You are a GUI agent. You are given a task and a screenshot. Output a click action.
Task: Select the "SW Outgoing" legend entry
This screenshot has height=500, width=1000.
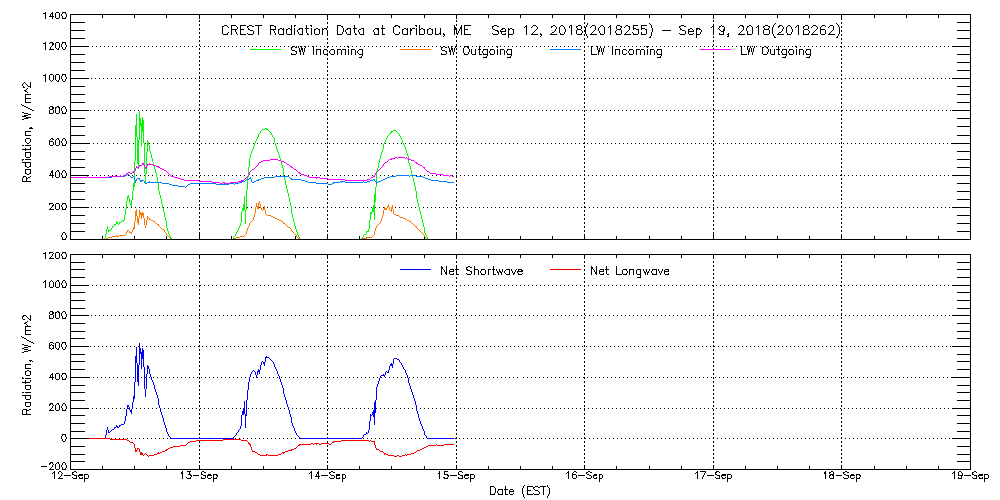tap(476, 51)
